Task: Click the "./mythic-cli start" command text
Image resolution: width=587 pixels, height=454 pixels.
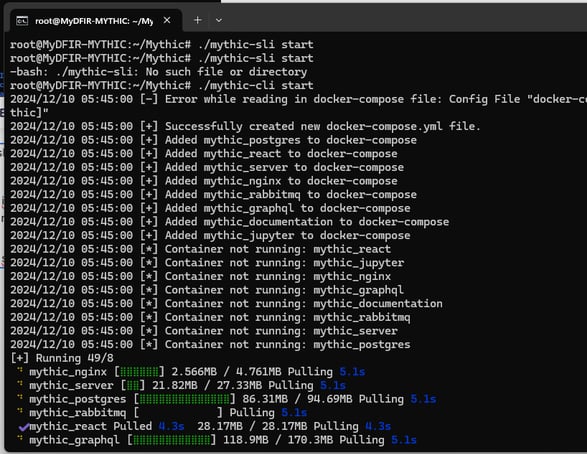Action: click(x=255, y=85)
